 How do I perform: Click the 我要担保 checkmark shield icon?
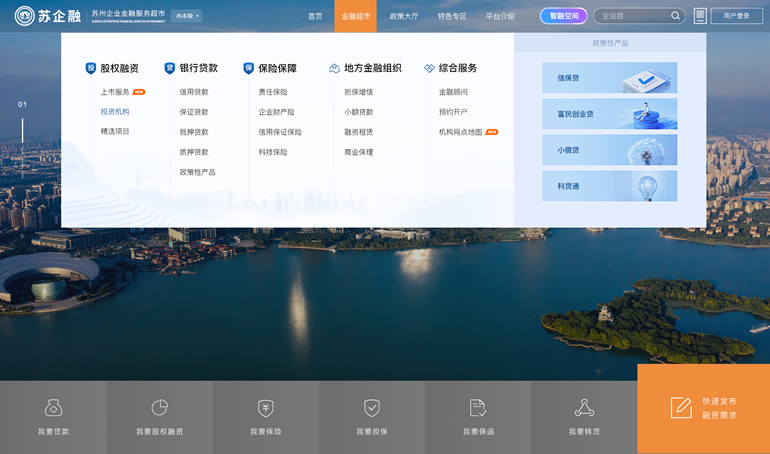click(371, 408)
